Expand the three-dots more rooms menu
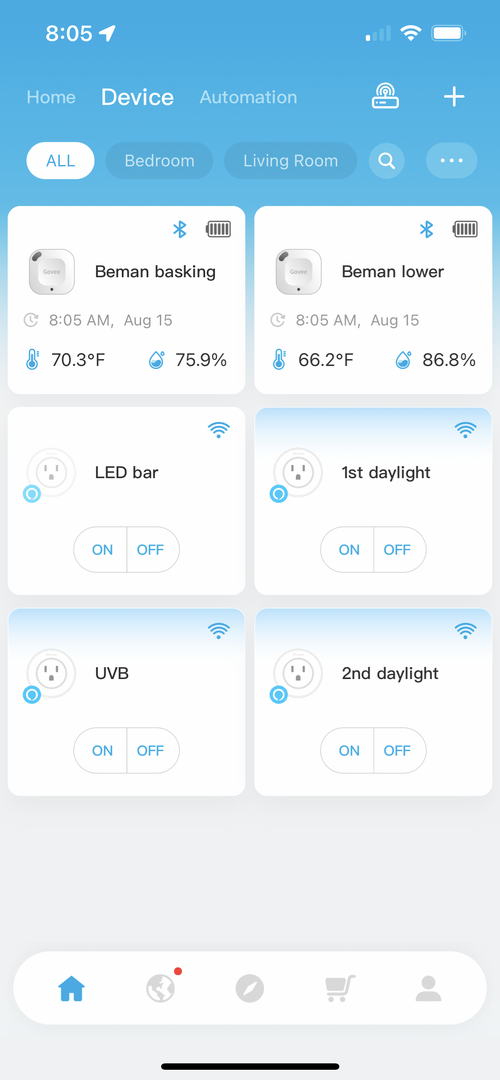This screenshot has height=1080, width=500. click(x=452, y=161)
